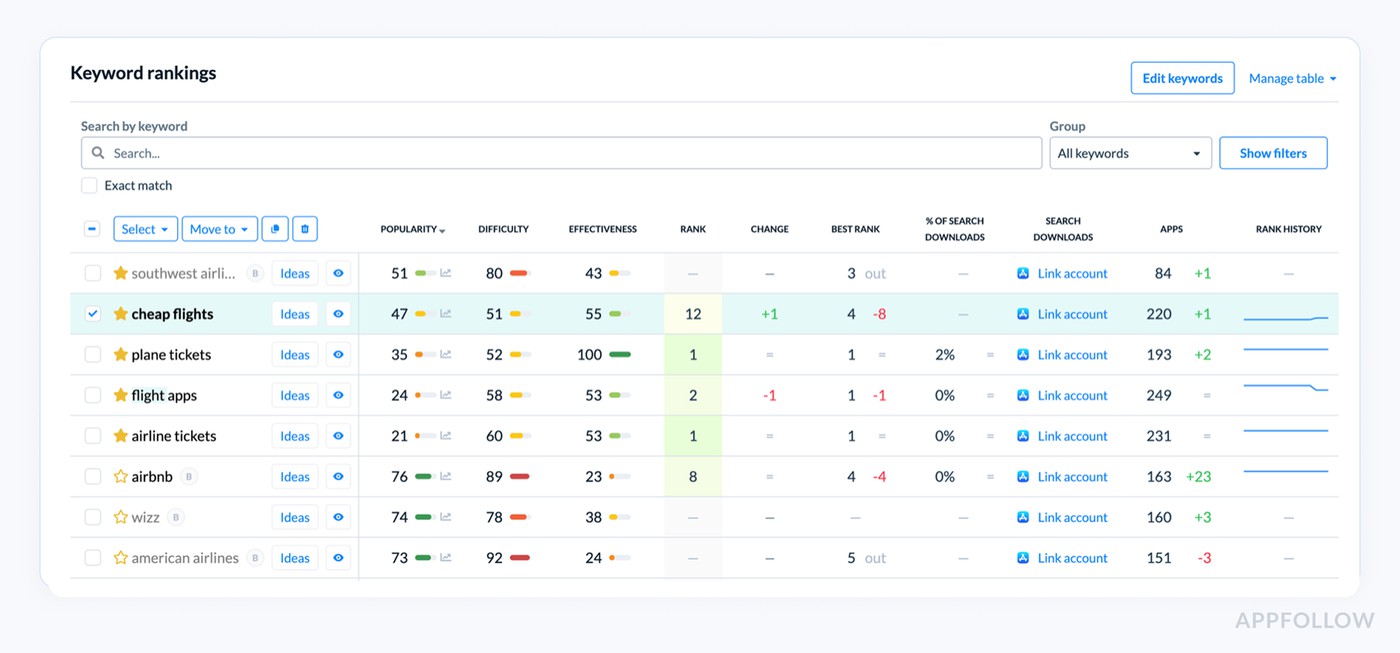Enable the Exact match checkbox
Screen dimensions: 1400x653
(89, 185)
